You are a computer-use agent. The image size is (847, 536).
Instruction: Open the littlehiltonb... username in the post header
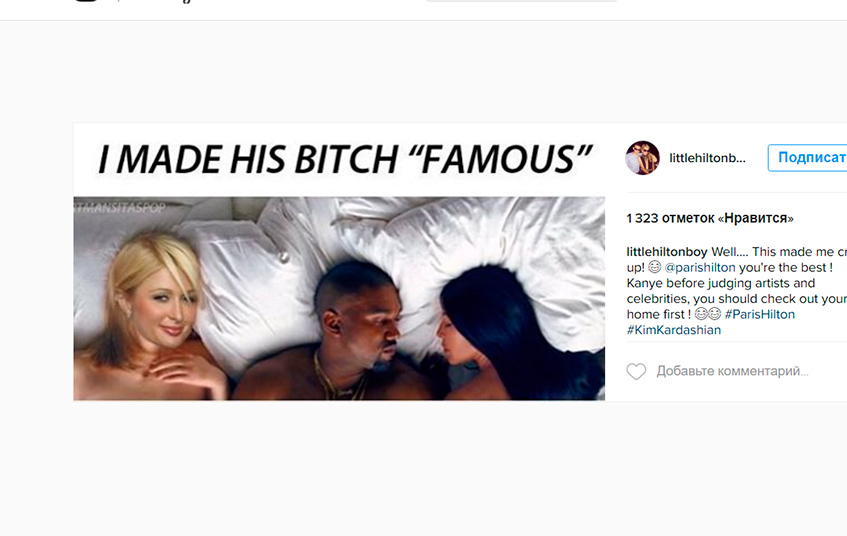(x=707, y=158)
